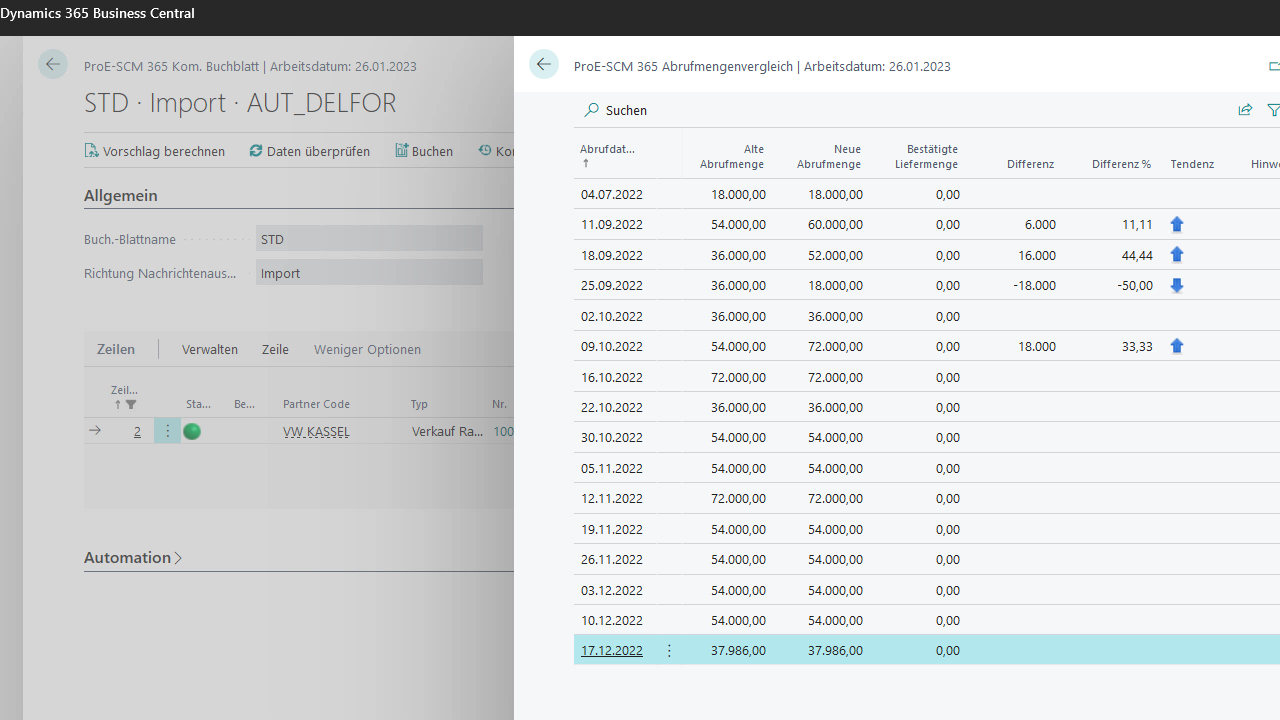Select date cell 22.10.2022
This screenshot has width=1280, height=720.
pyautogui.click(x=612, y=407)
